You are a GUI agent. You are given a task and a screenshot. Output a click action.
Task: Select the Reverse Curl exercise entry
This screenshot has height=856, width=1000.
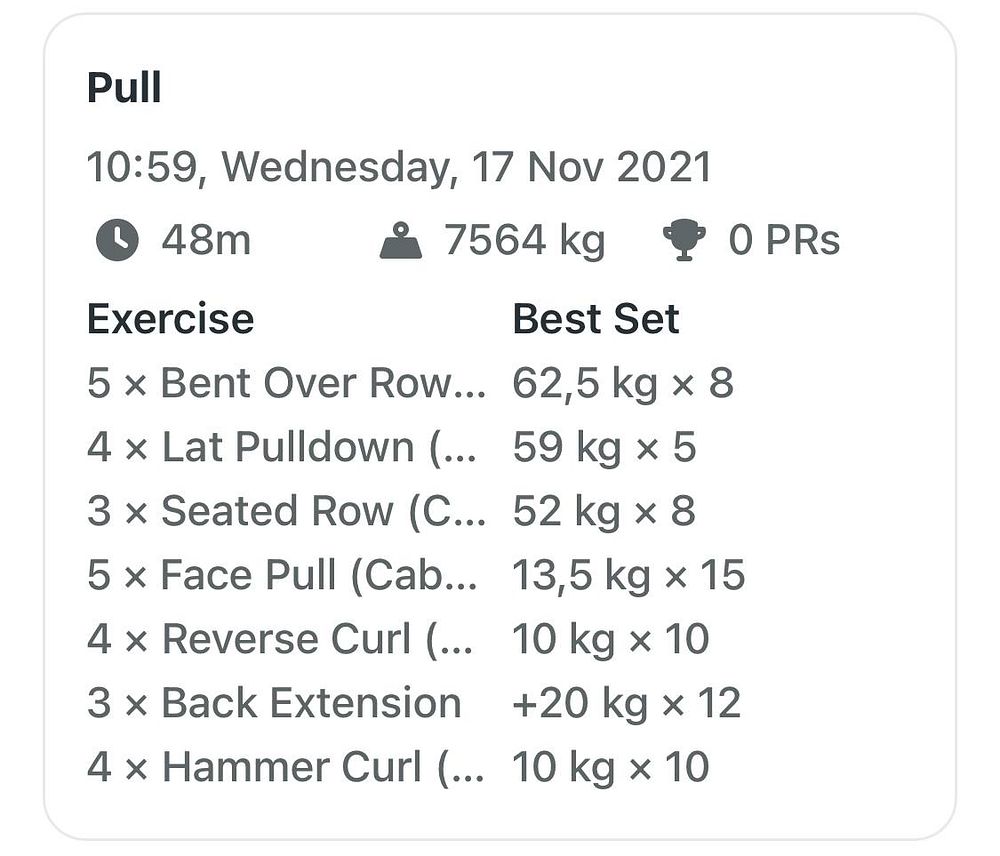281,638
